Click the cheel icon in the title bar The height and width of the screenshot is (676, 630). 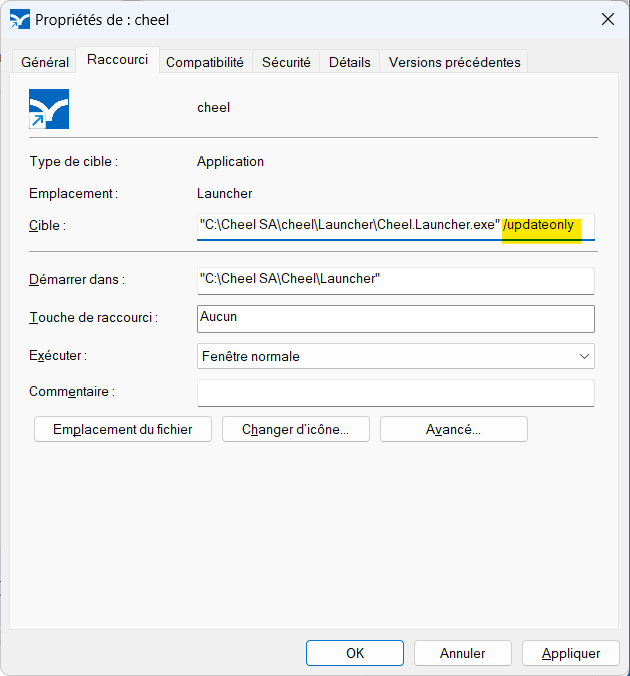20,20
